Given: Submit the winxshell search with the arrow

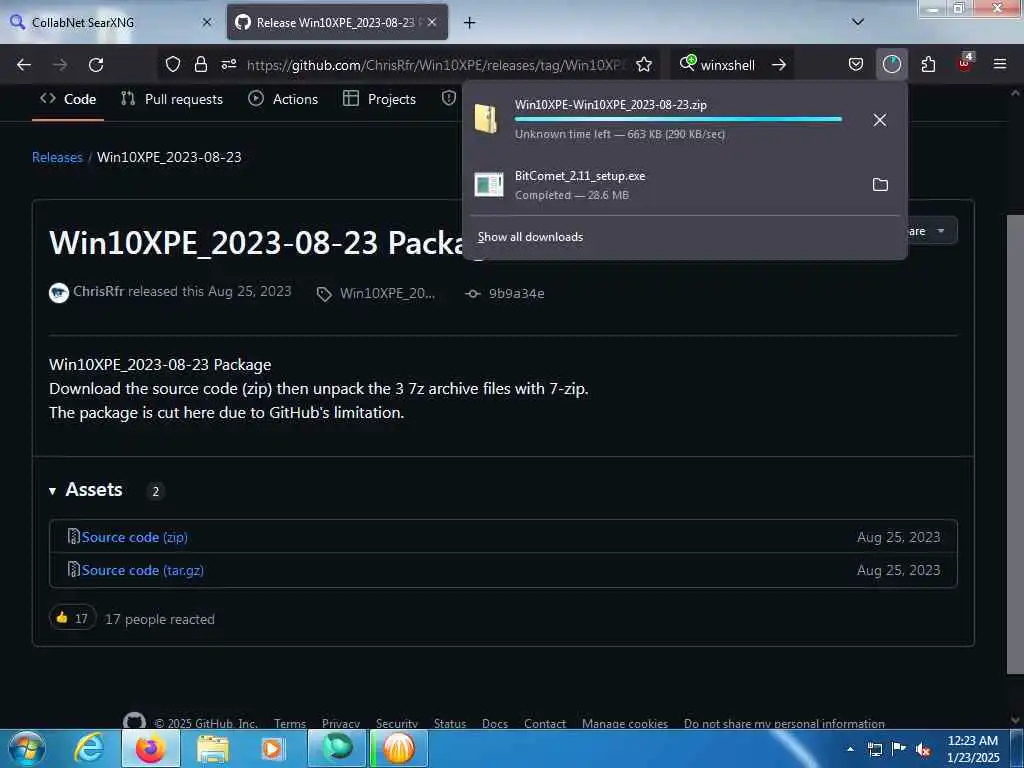Looking at the screenshot, I should coord(778,65).
